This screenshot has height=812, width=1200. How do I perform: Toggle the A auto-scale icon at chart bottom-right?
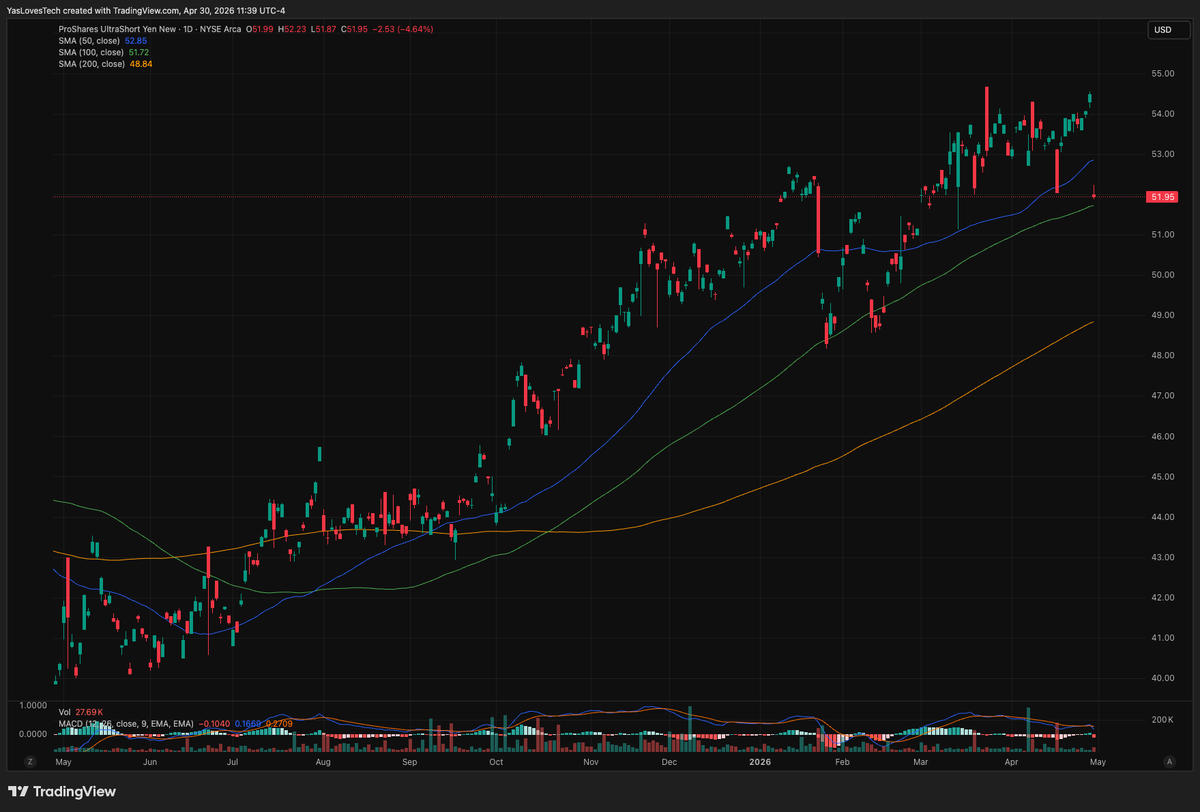(1169, 762)
